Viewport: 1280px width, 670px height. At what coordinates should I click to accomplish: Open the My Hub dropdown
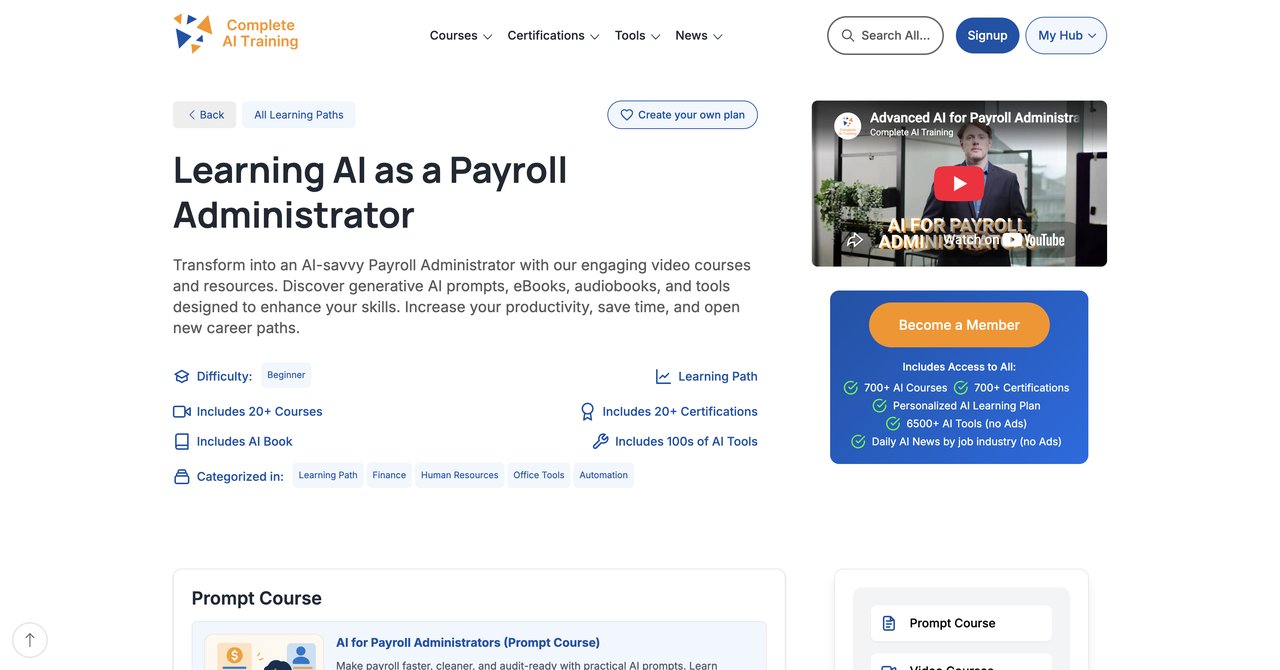coord(1066,35)
